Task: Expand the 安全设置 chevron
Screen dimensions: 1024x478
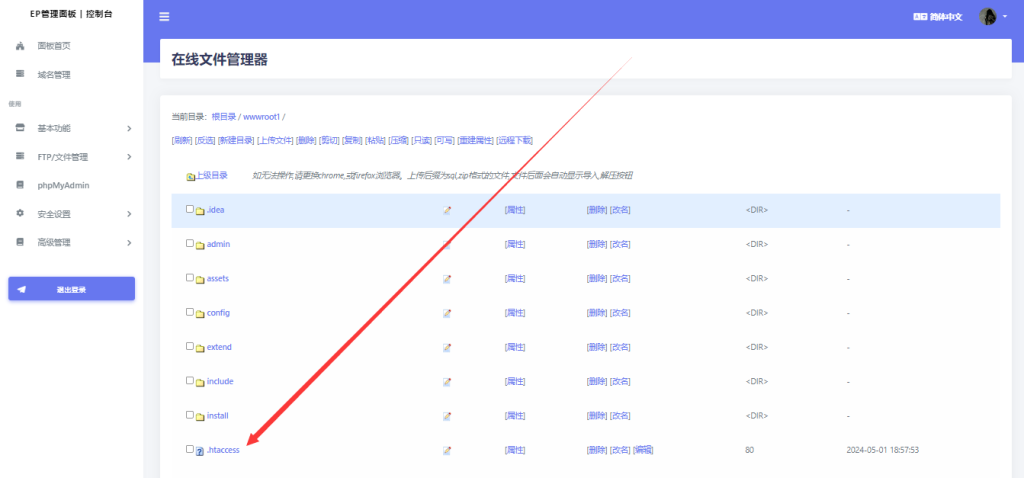Action: click(129, 214)
